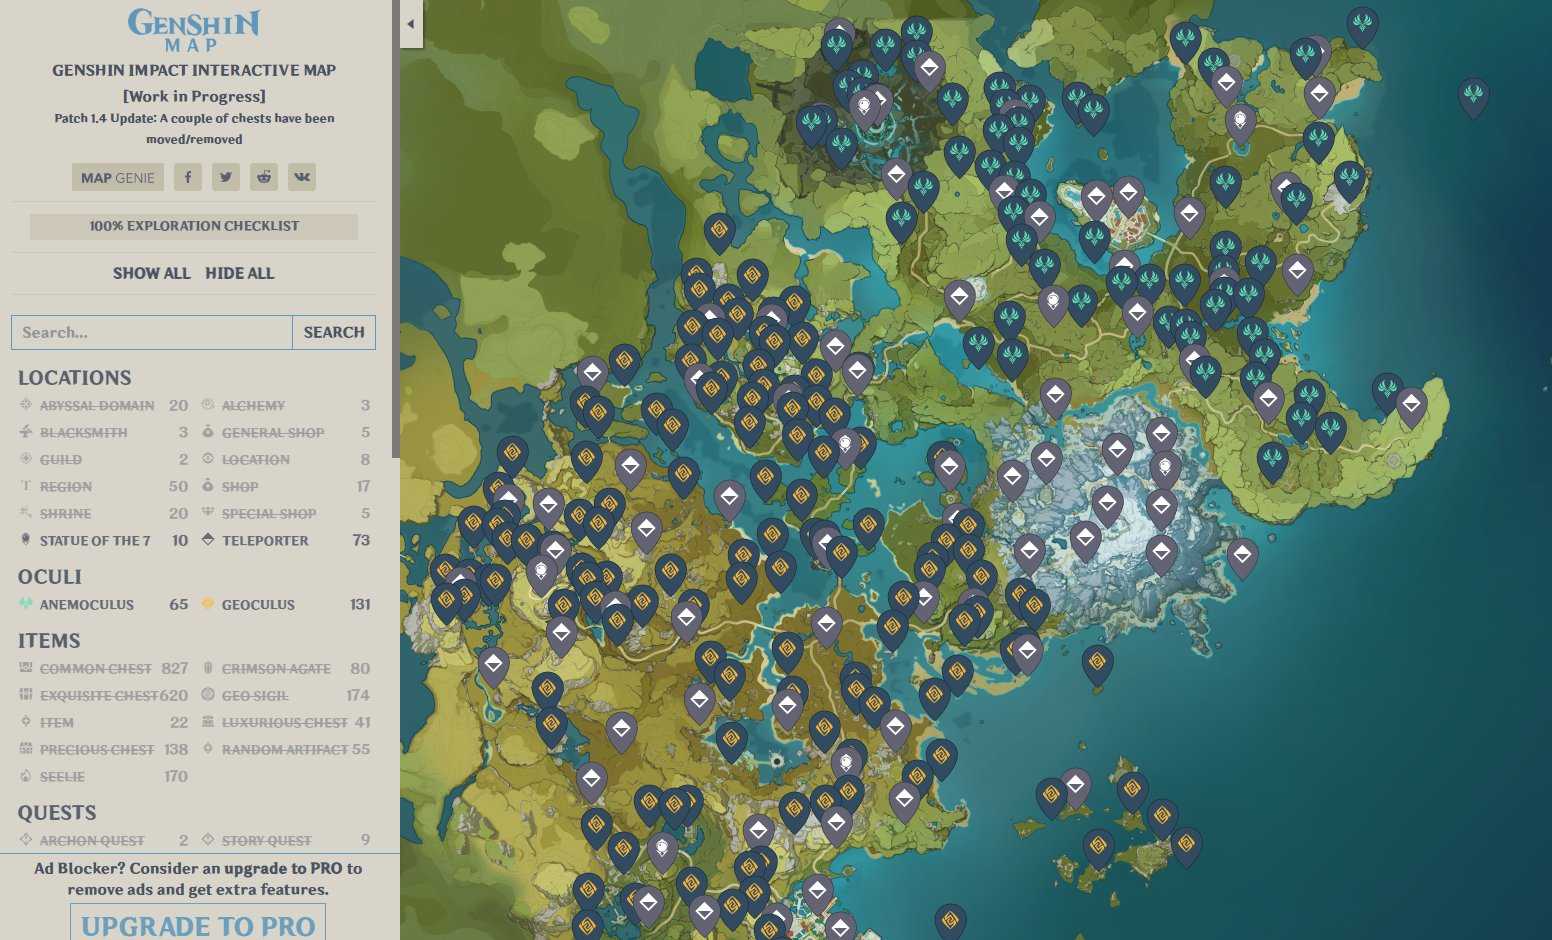Click the Search button
The height and width of the screenshot is (940, 1552).
(334, 332)
